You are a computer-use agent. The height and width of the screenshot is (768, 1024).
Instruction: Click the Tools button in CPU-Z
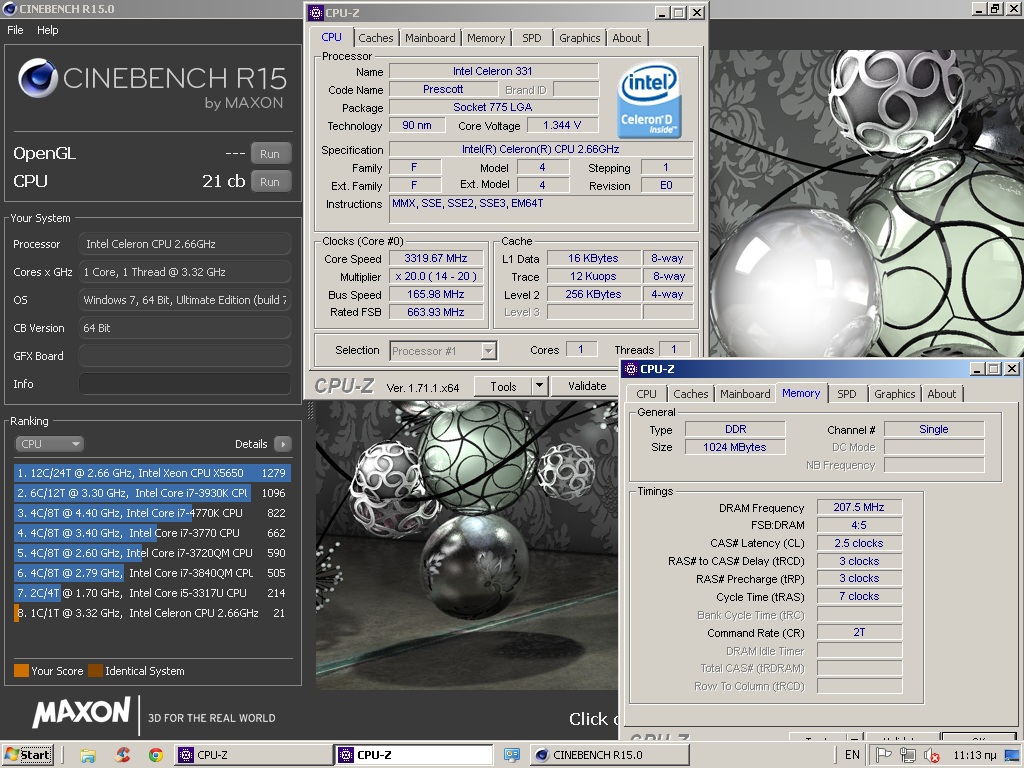[x=503, y=387]
